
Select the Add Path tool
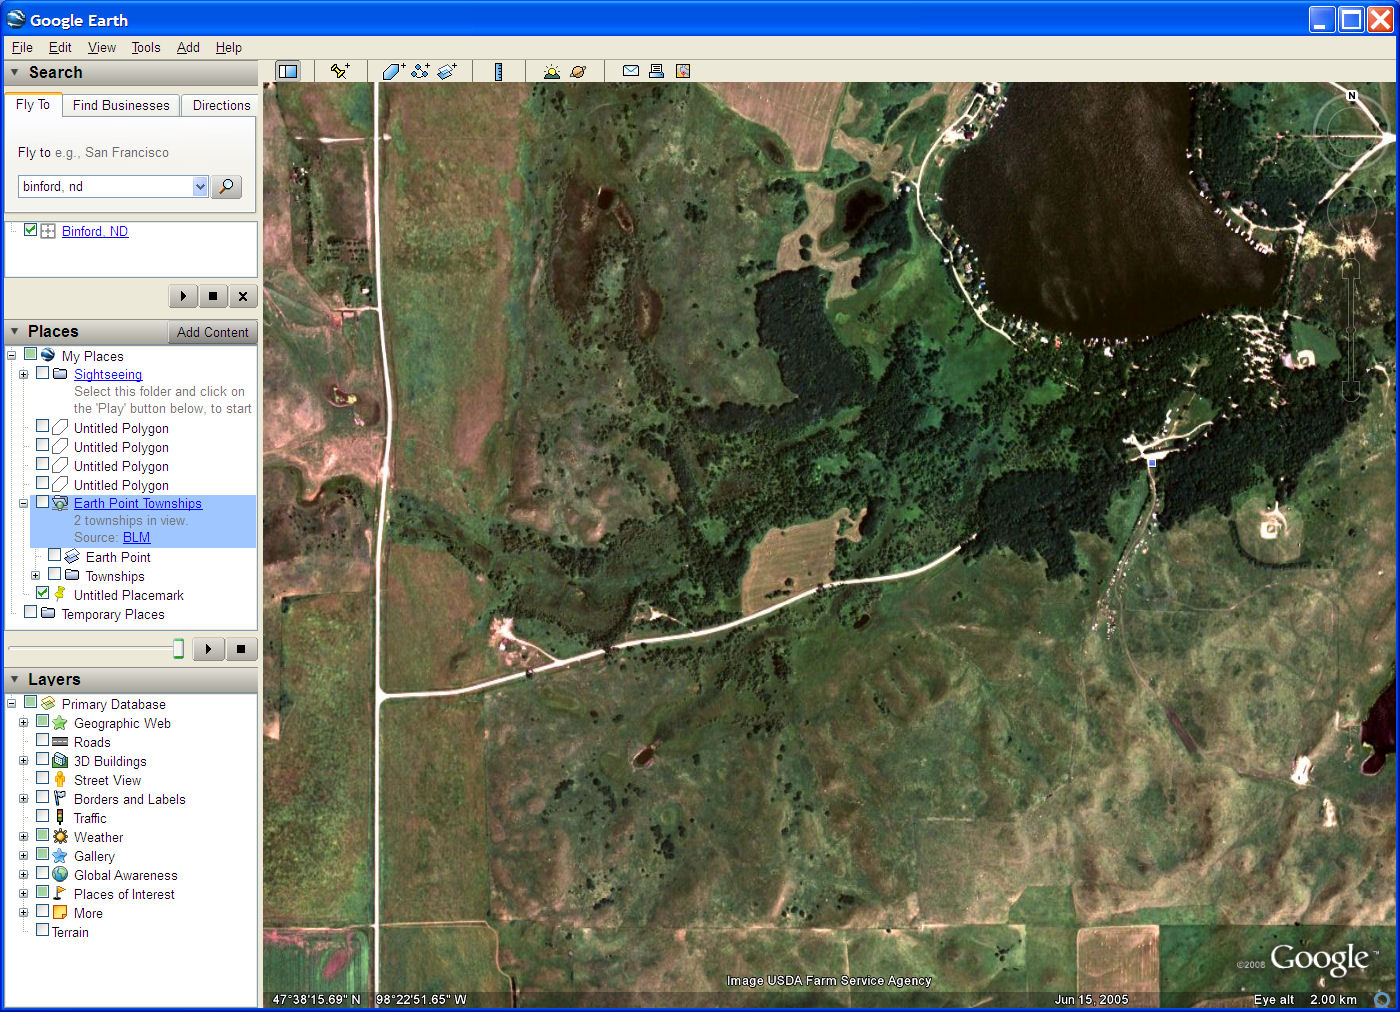[x=420, y=71]
